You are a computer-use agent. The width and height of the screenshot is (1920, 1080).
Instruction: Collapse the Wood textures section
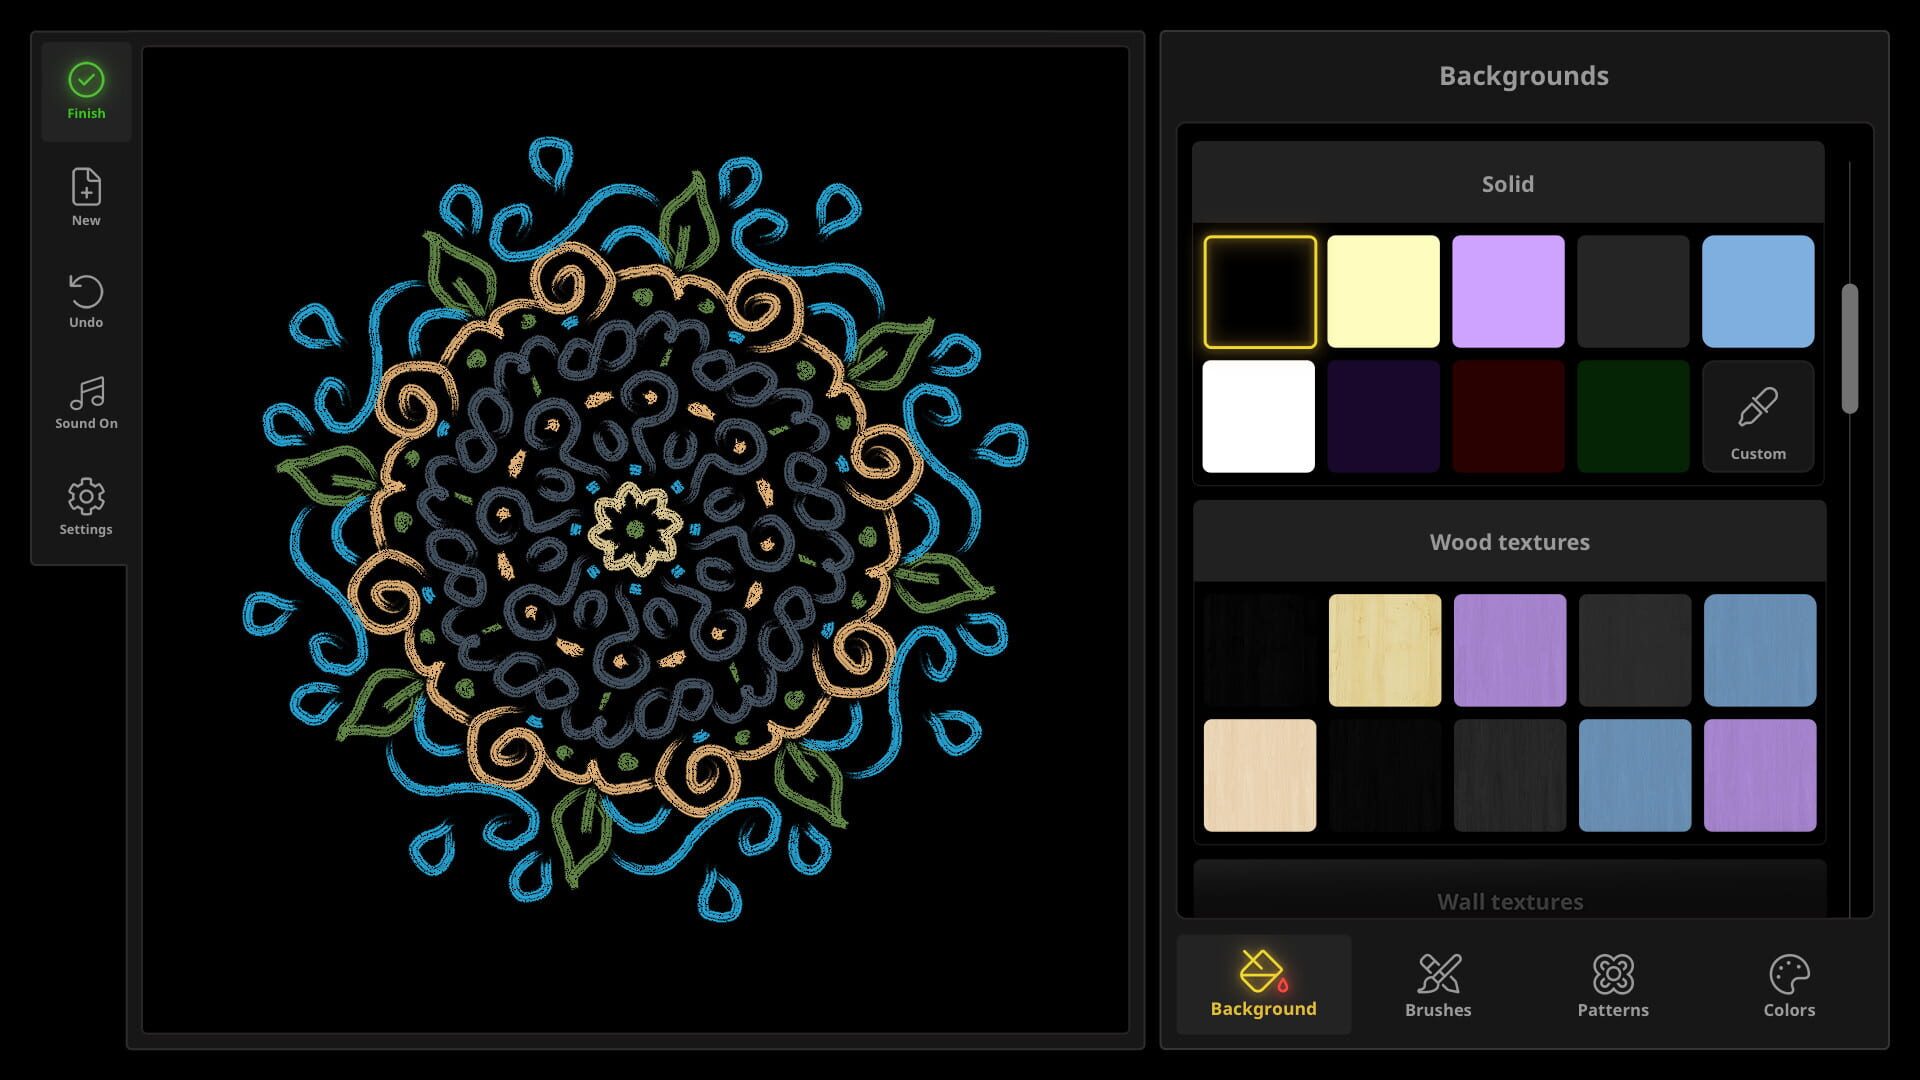[x=1508, y=541]
